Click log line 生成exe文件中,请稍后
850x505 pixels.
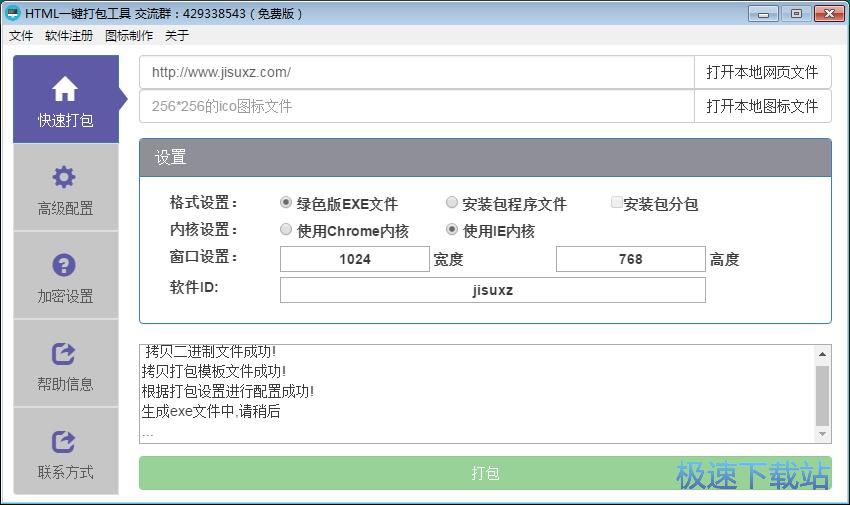[211, 411]
